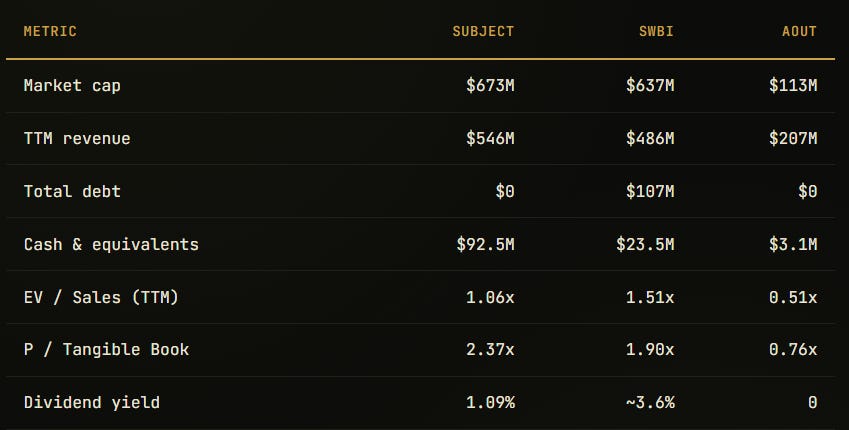The height and width of the screenshot is (430, 849).
Task: Click the $207M AOUT revenue value
Action: coord(793,138)
